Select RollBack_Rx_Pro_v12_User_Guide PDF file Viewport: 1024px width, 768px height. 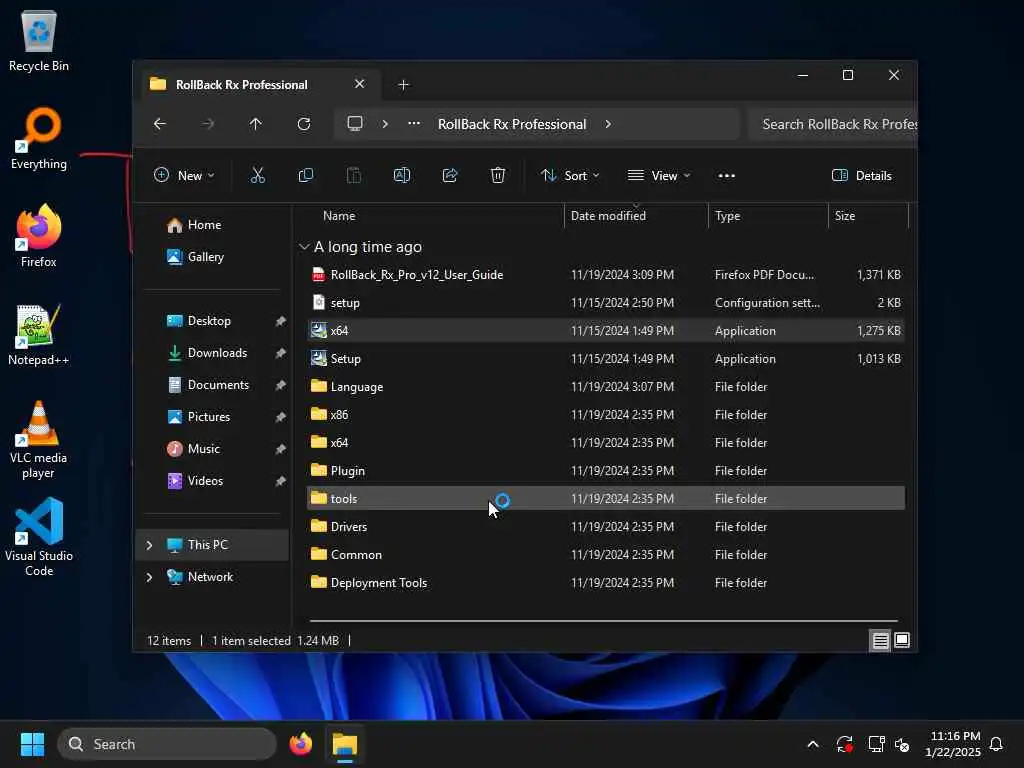606,275
